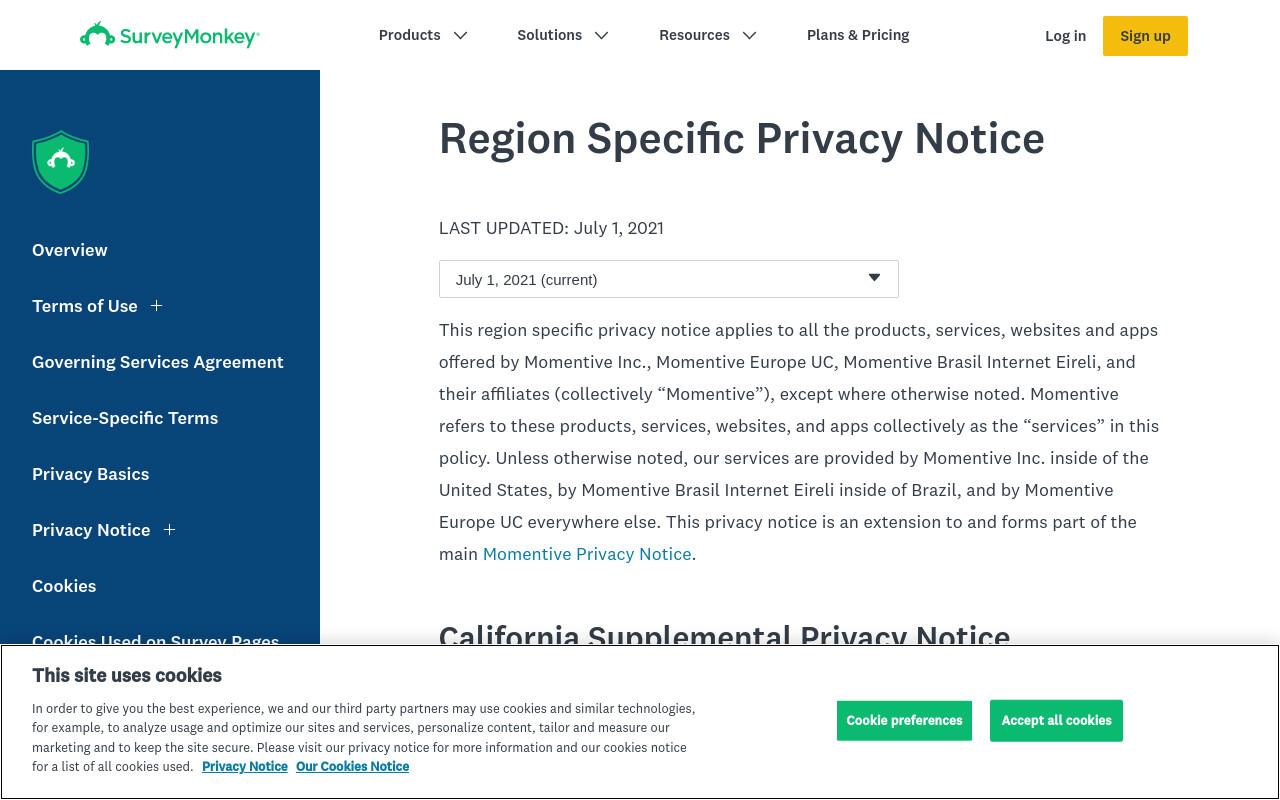Expand Privacy Notice with plus icon
1280x800 pixels.
coord(169,530)
